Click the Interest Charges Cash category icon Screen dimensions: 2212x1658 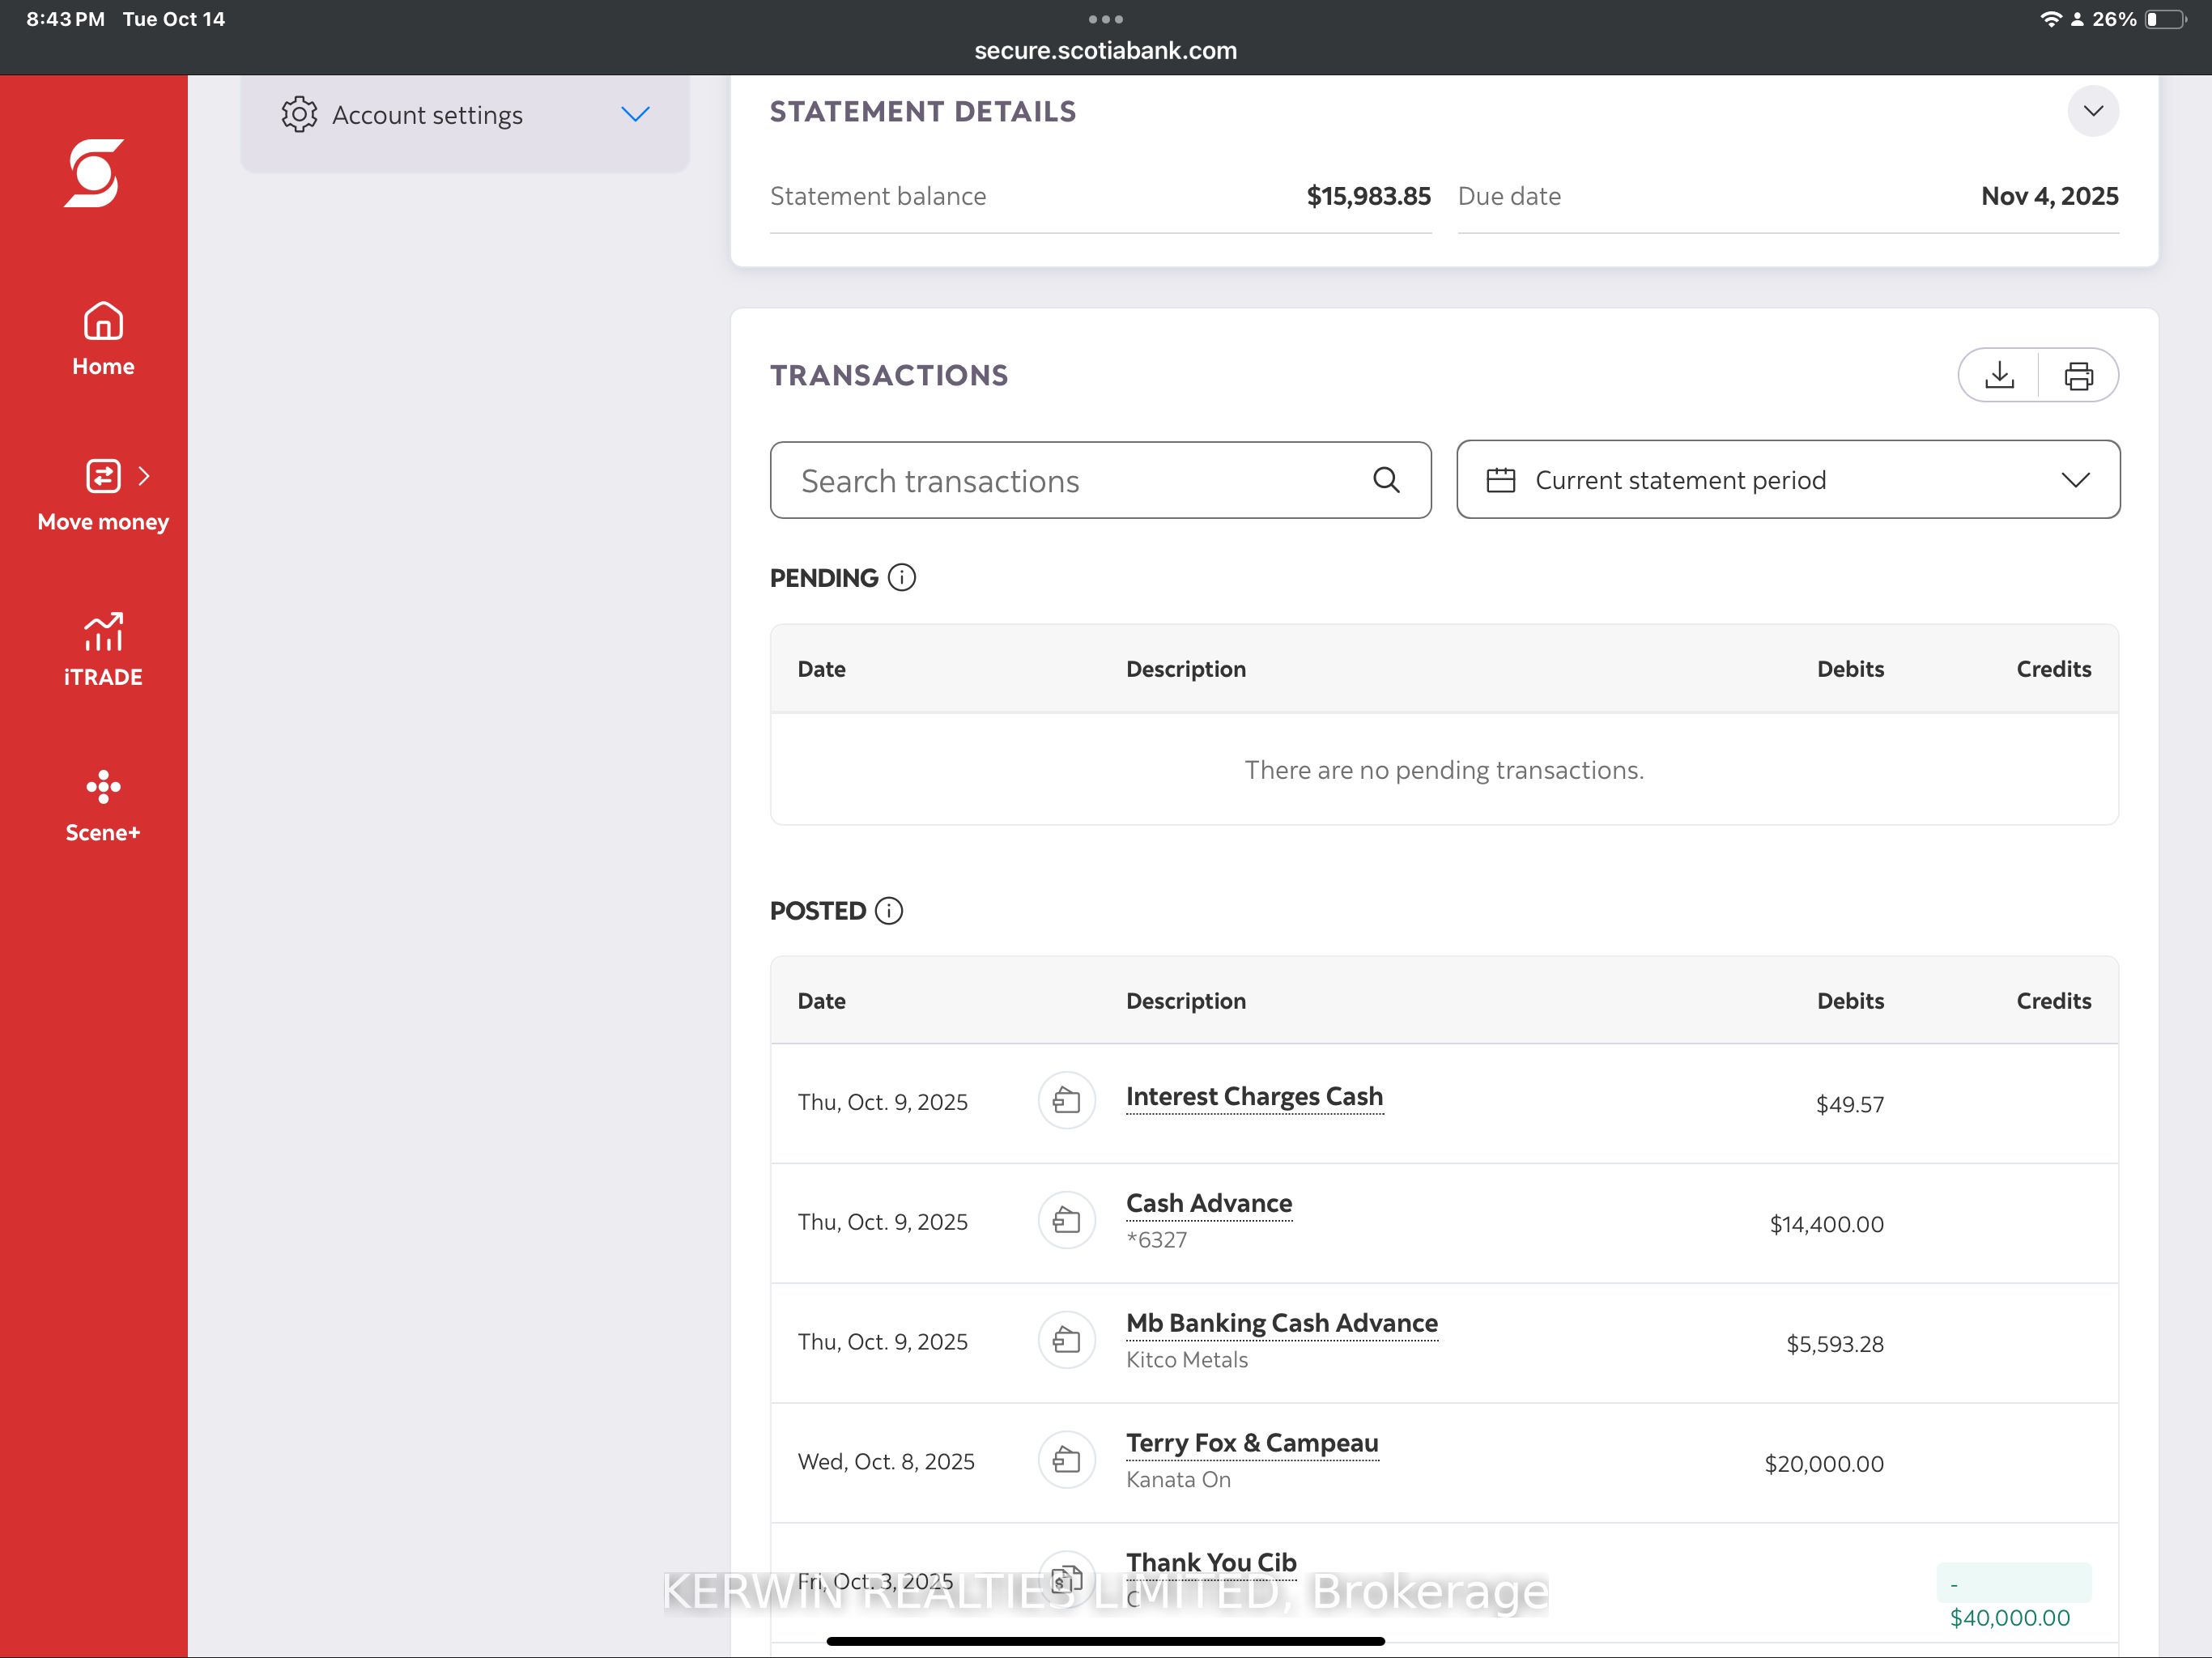coord(1067,1100)
